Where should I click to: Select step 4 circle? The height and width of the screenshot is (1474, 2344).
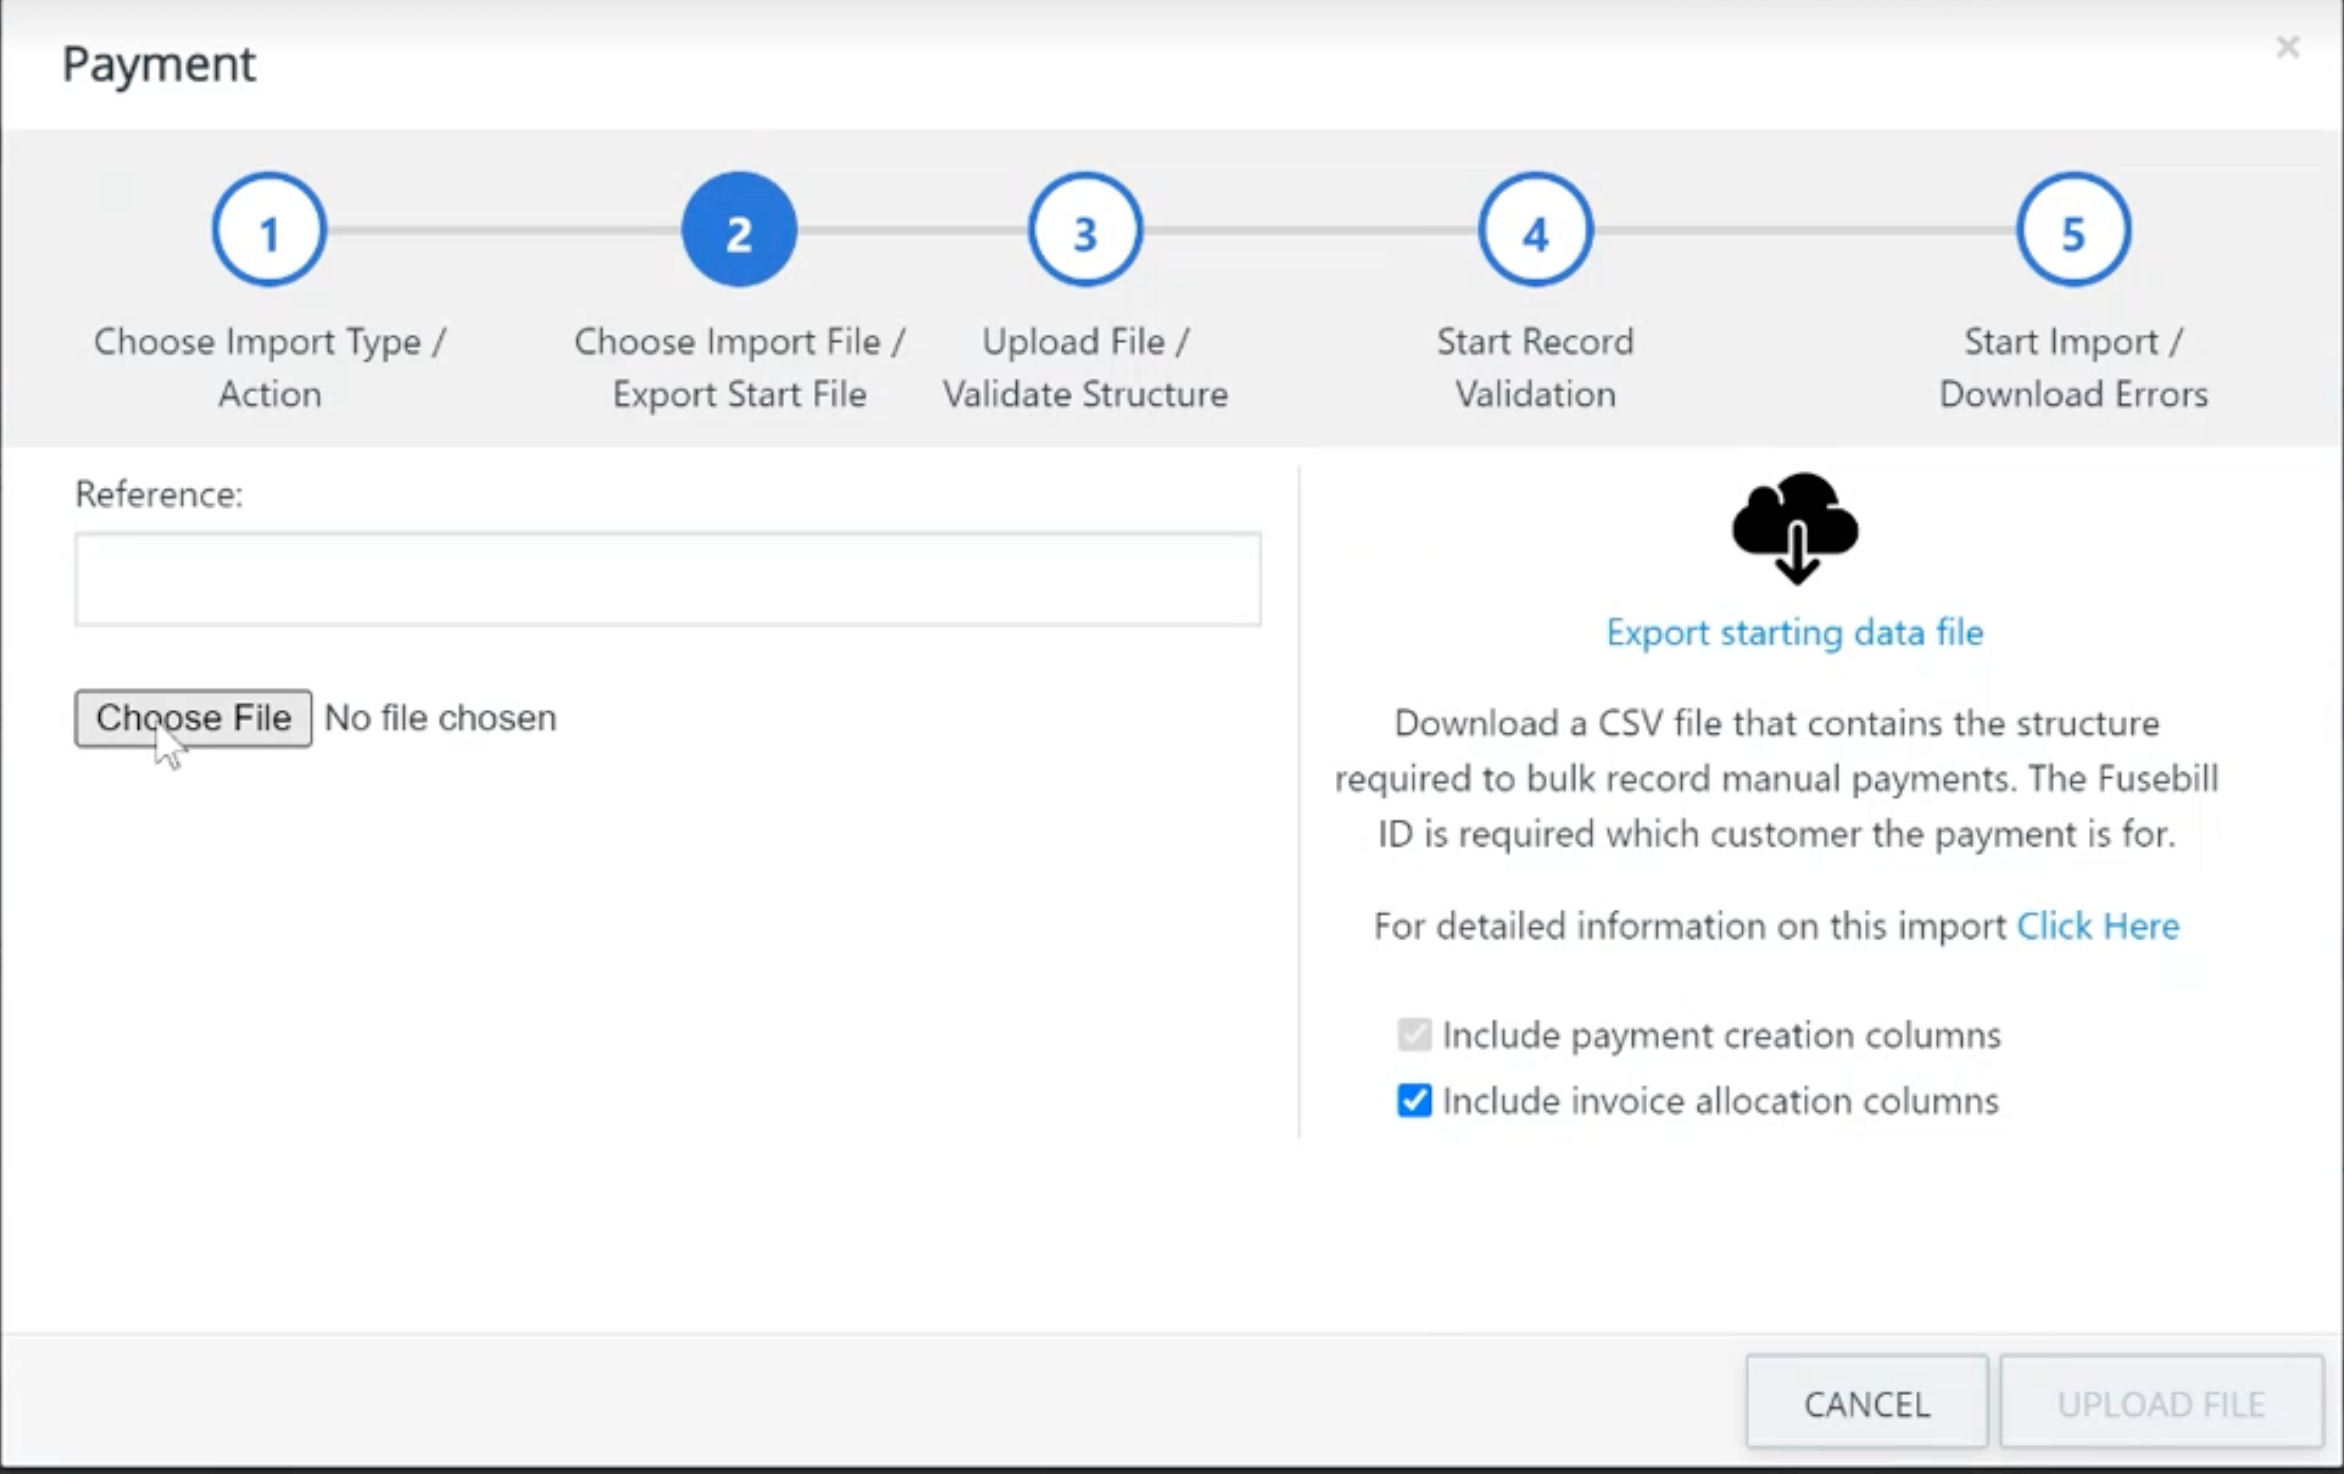click(x=1535, y=230)
